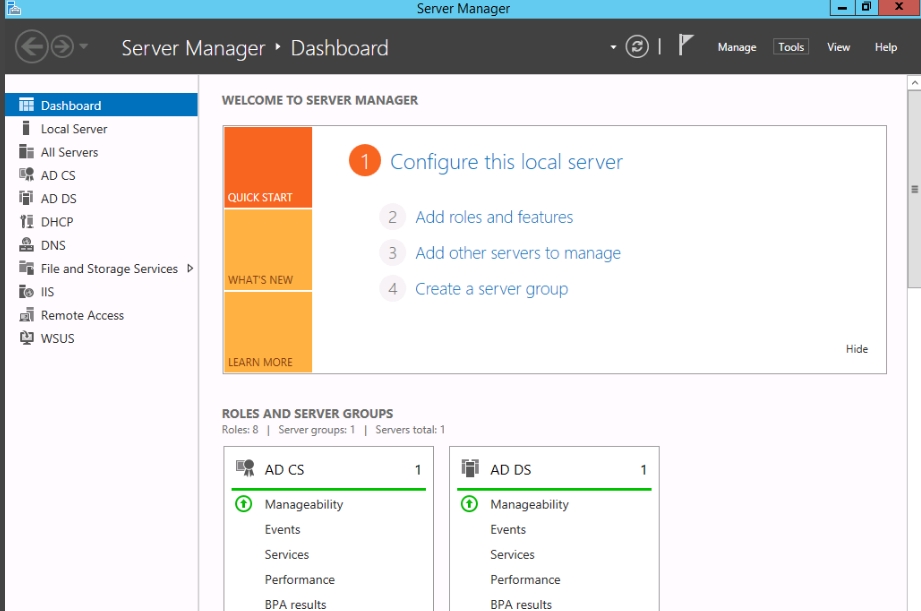
Task: Click AD DS Manageability green status icon
Action: 469,504
